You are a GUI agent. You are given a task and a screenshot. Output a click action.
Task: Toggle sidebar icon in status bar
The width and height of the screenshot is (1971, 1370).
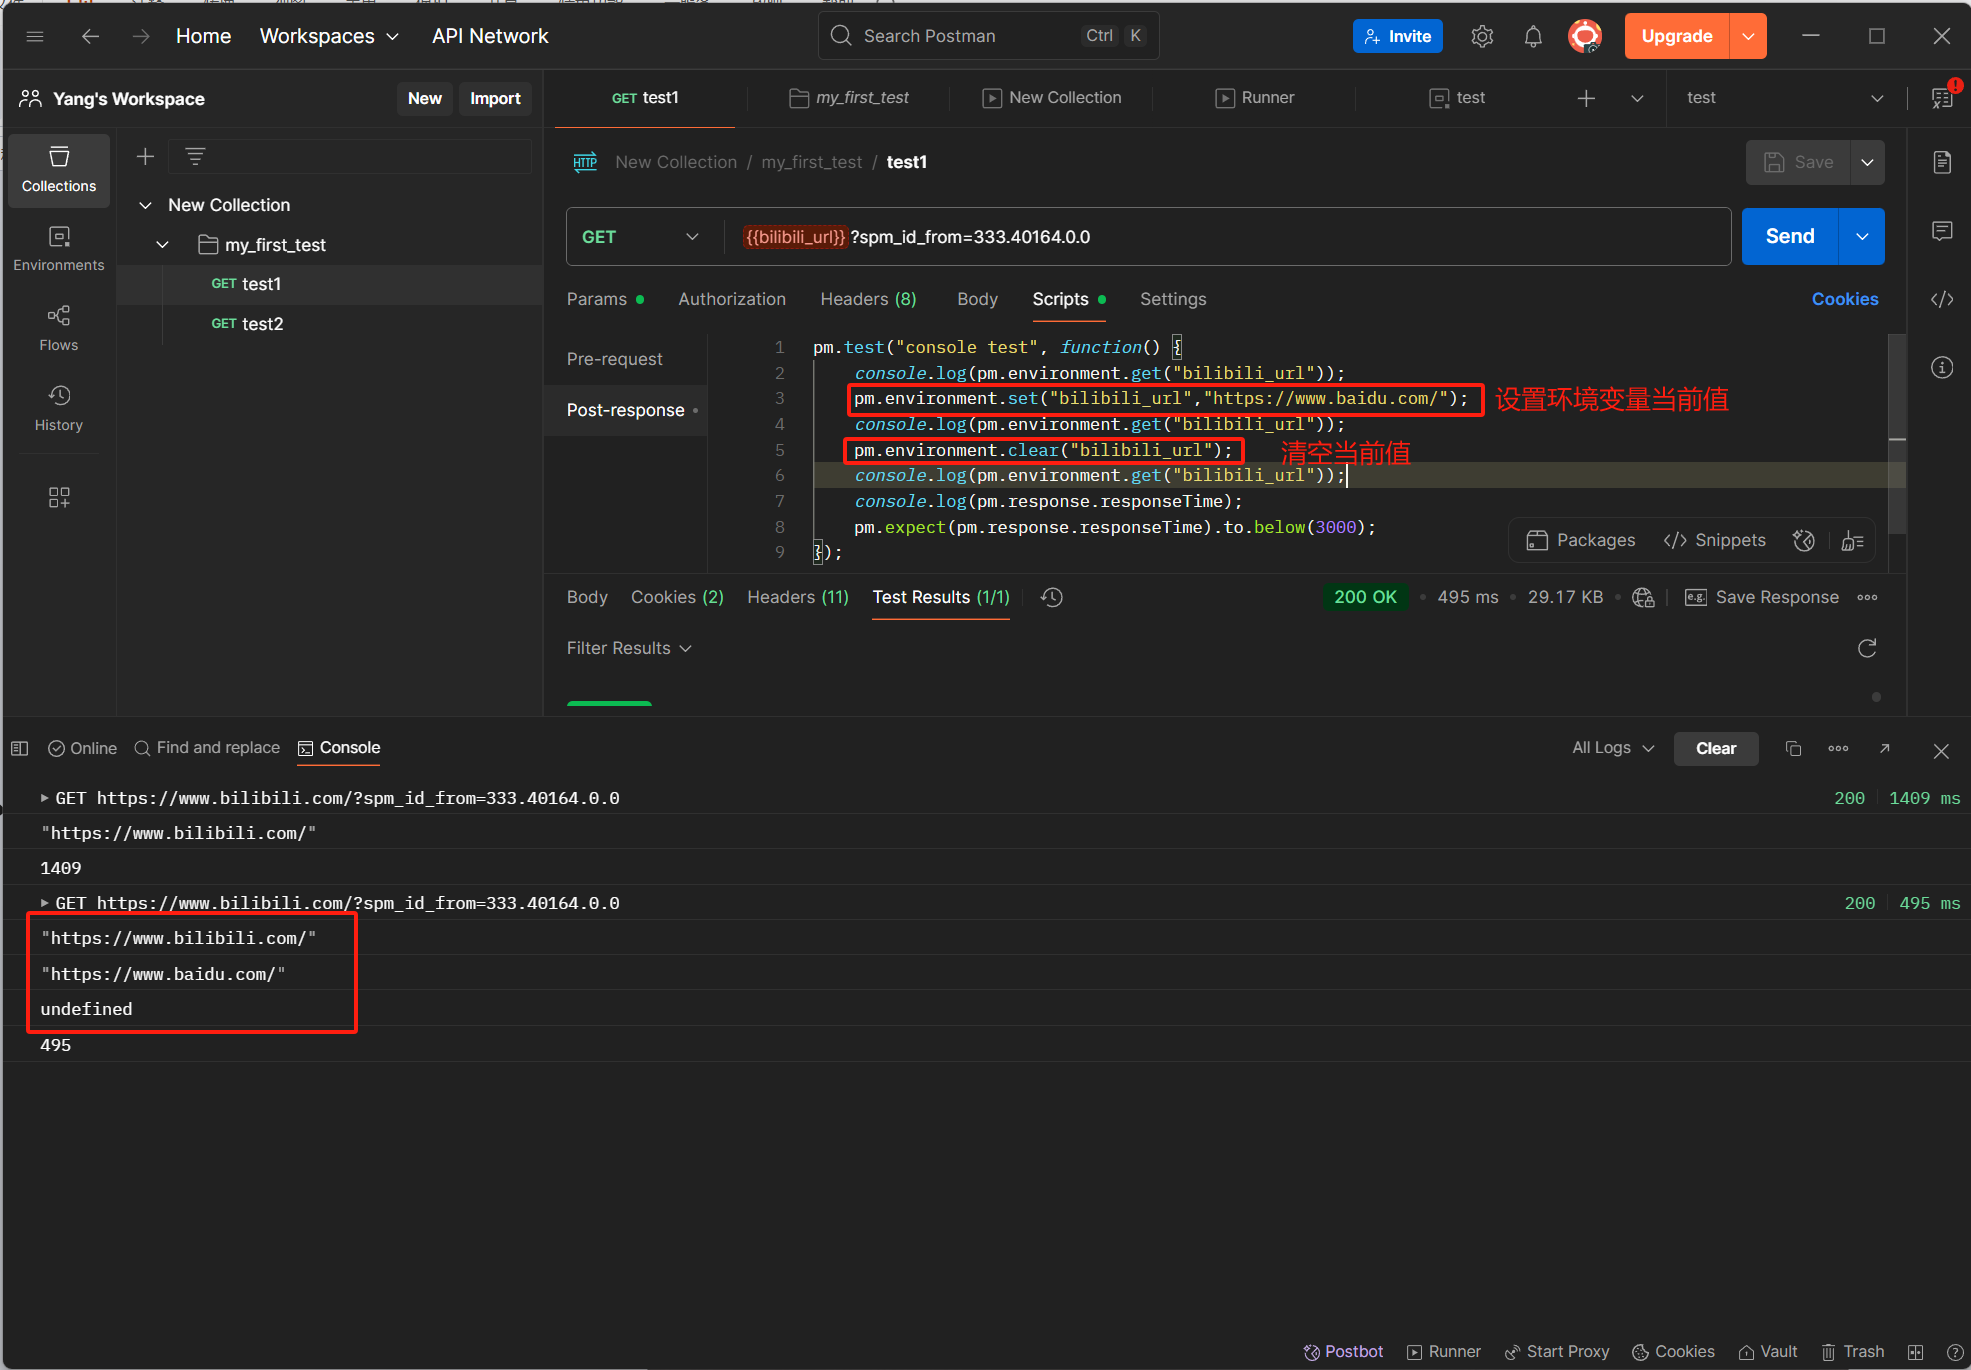tap(19, 748)
